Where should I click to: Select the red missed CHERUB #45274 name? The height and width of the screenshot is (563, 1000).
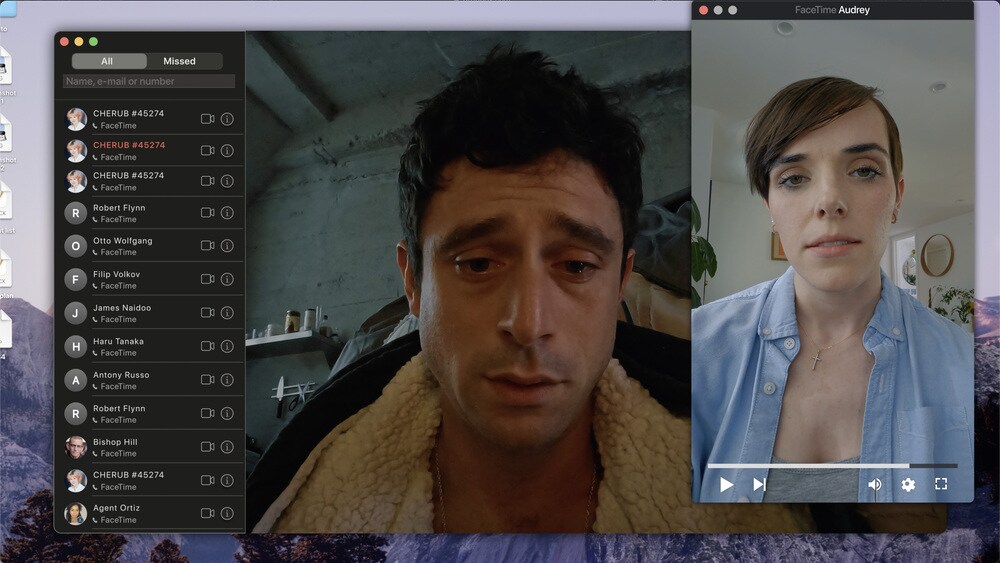pyautogui.click(x=129, y=145)
